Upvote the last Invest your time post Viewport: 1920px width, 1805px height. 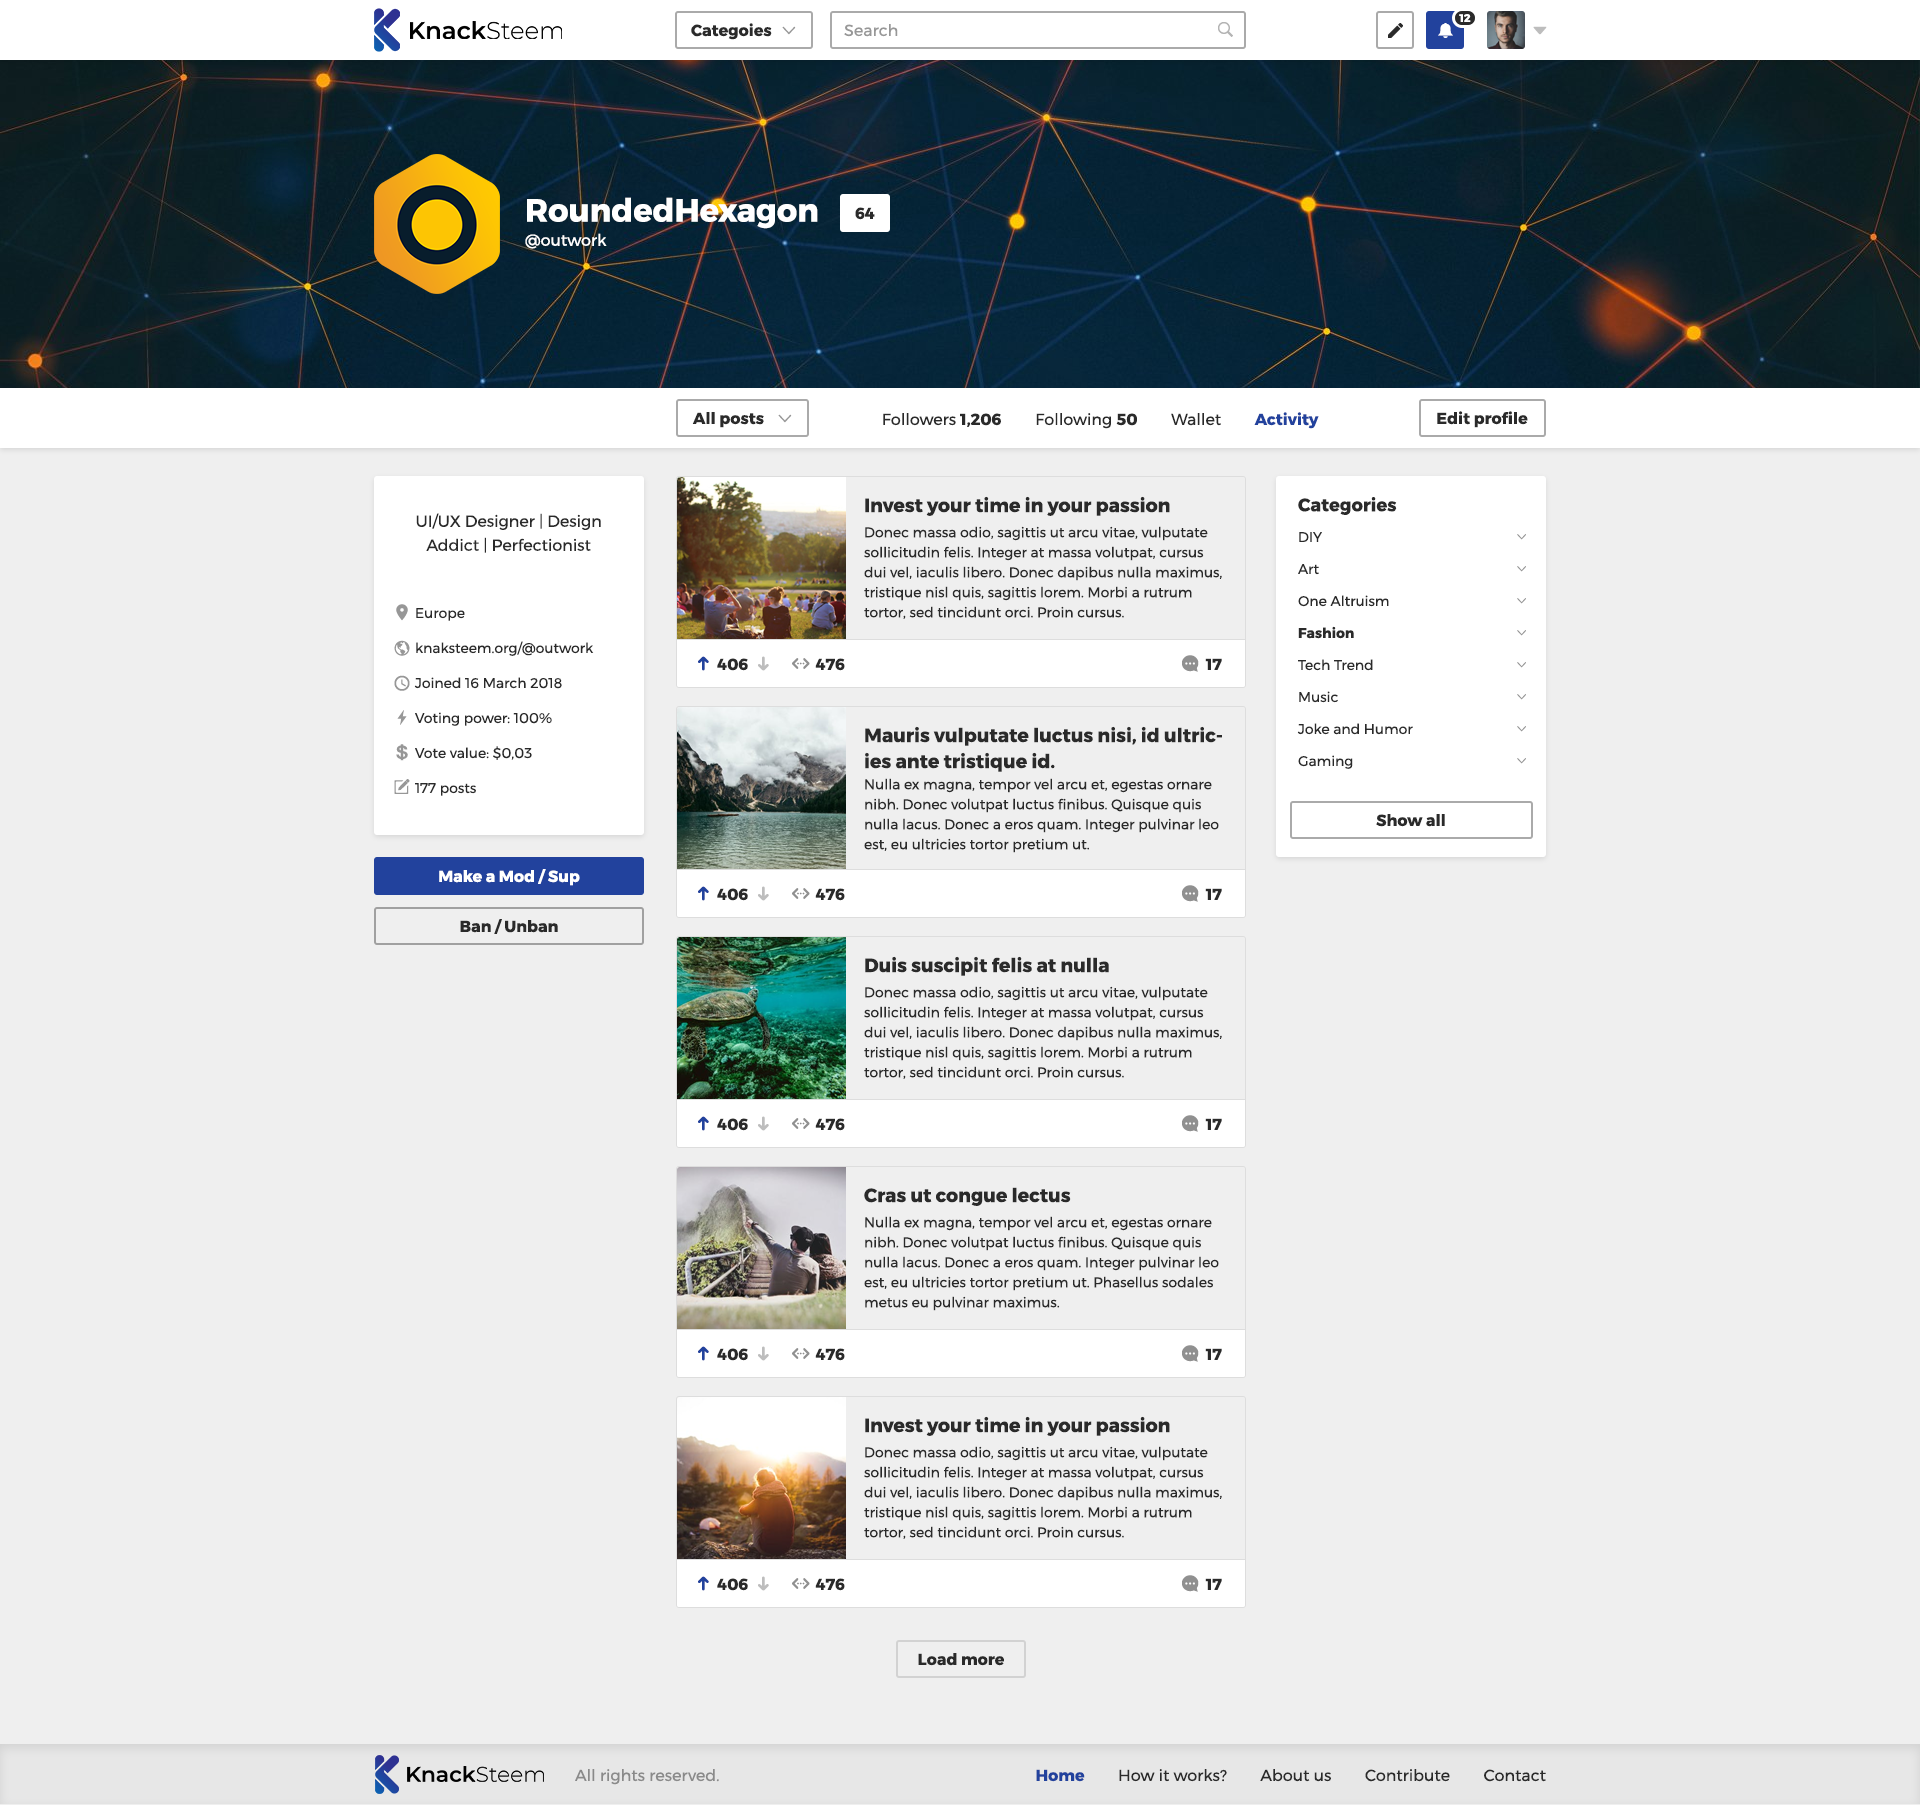[x=703, y=1584]
